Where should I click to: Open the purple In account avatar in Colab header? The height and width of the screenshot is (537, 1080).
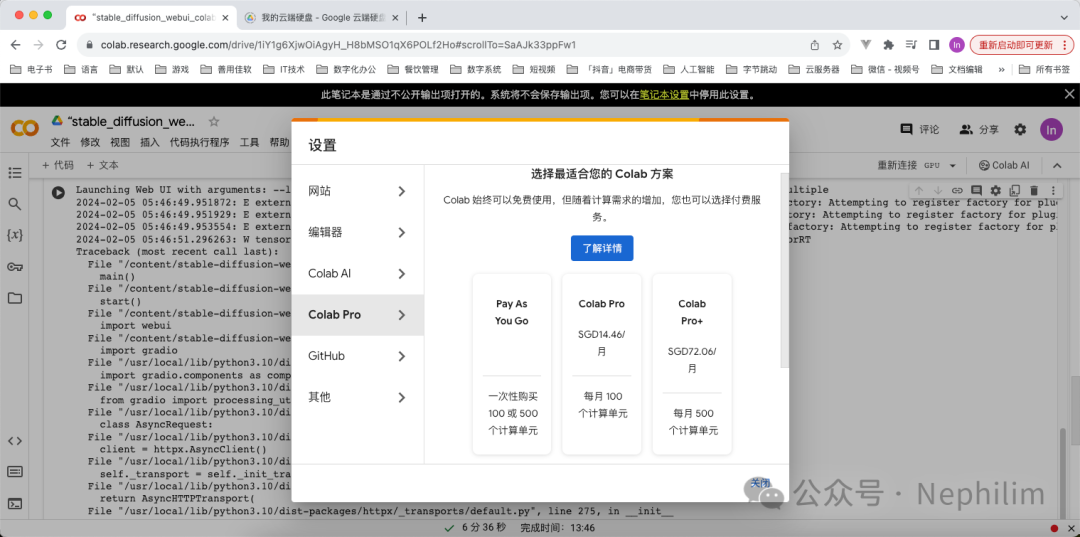(x=1051, y=129)
